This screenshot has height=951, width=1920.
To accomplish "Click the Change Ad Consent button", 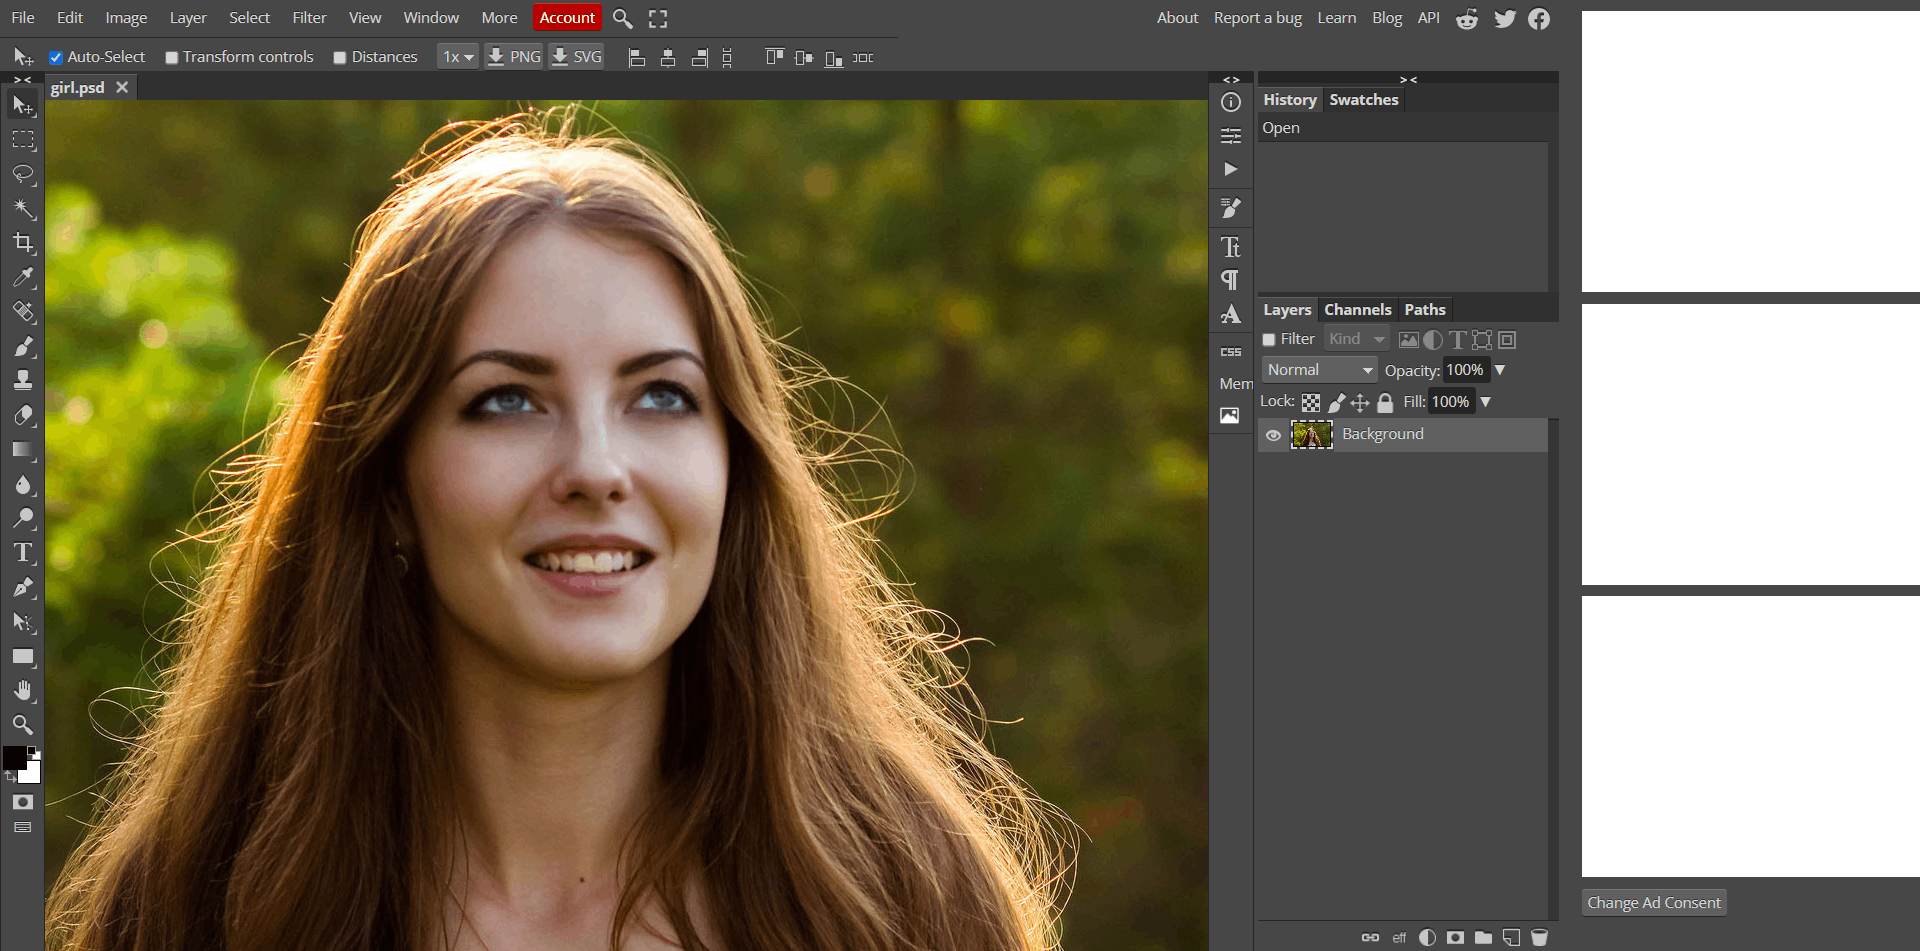I will pos(1653,902).
